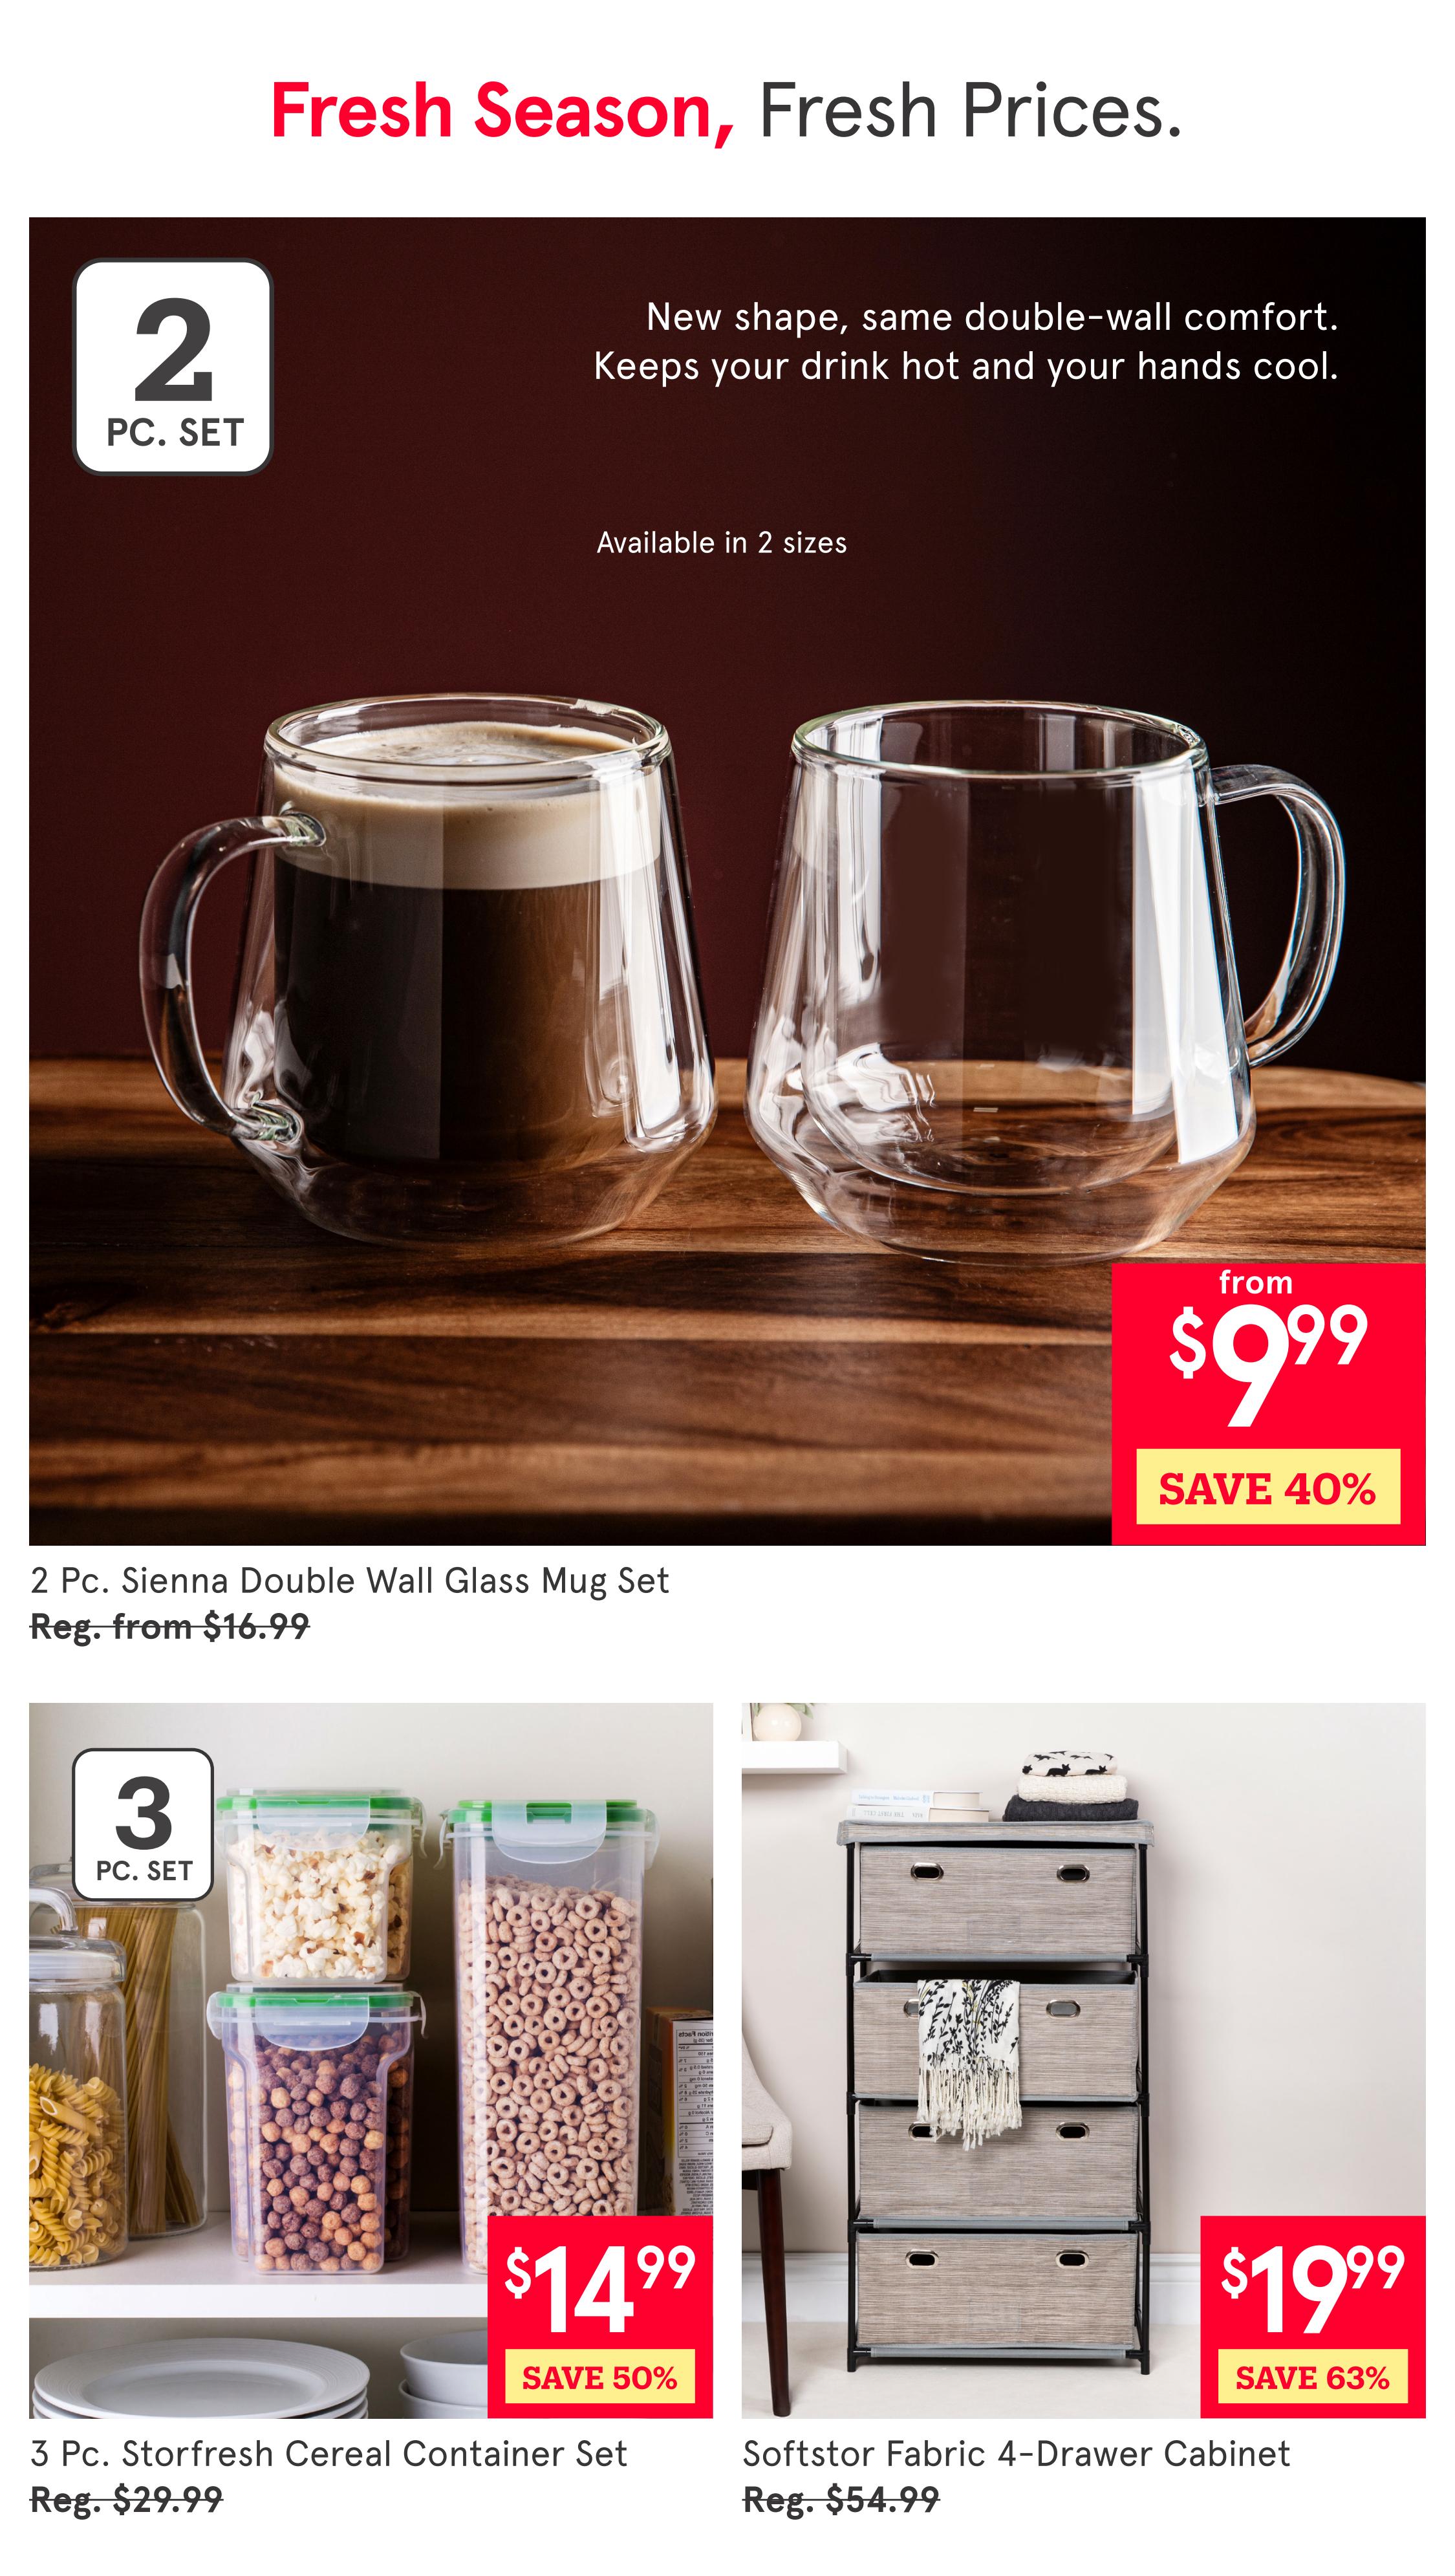Open the Sienna glass mug set image
This screenshot has width=1455, height=2576.
pos(727,881)
